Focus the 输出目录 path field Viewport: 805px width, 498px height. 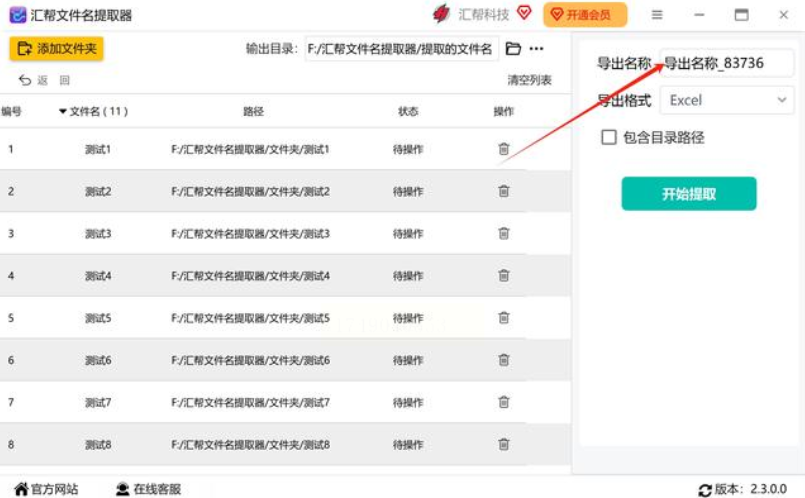[x=401, y=49]
